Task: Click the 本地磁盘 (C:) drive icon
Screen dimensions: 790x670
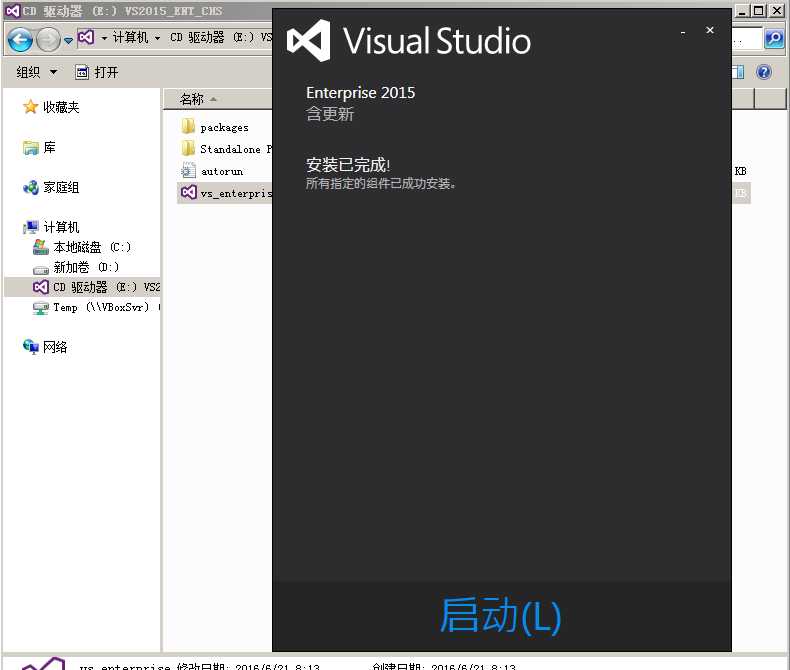Action: (41, 247)
